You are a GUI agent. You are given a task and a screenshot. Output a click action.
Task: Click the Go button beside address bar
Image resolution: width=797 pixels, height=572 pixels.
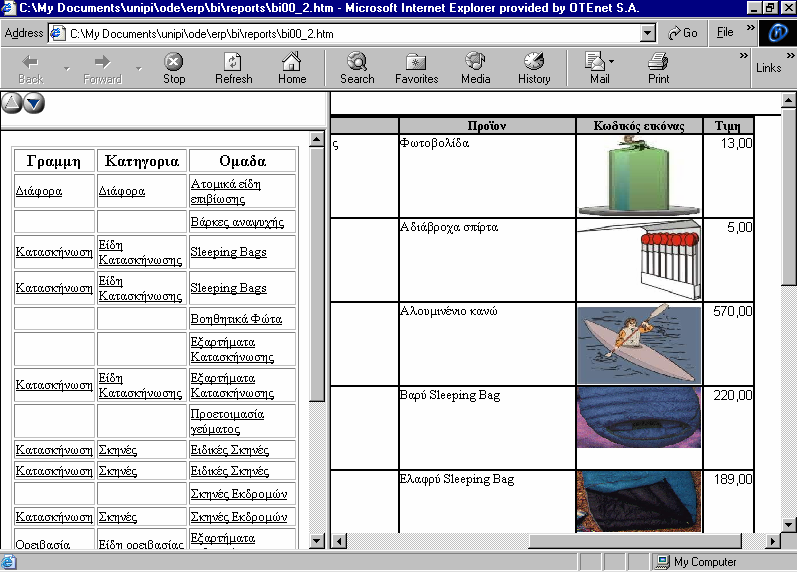(x=682, y=33)
